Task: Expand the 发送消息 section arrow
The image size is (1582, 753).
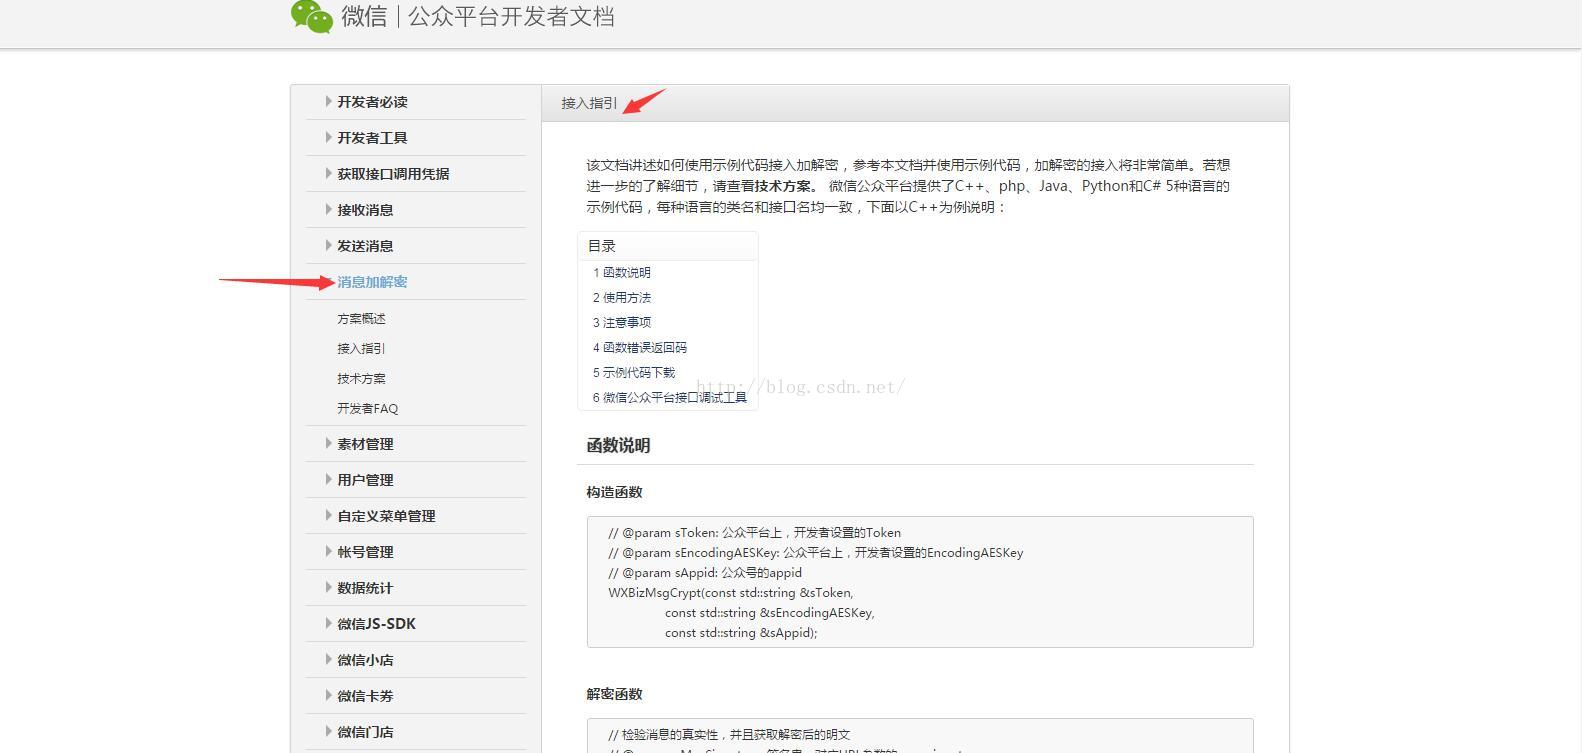Action: point(328,245)
